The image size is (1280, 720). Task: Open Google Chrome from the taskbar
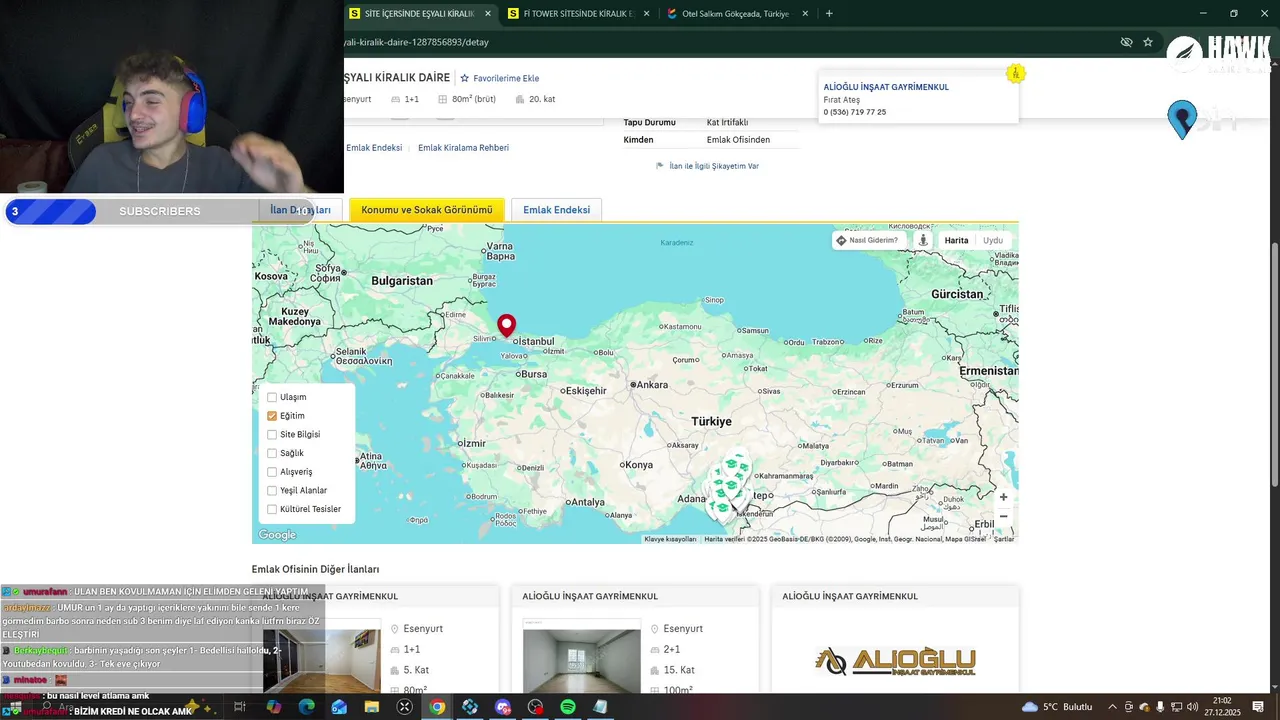tap(437, 707)
